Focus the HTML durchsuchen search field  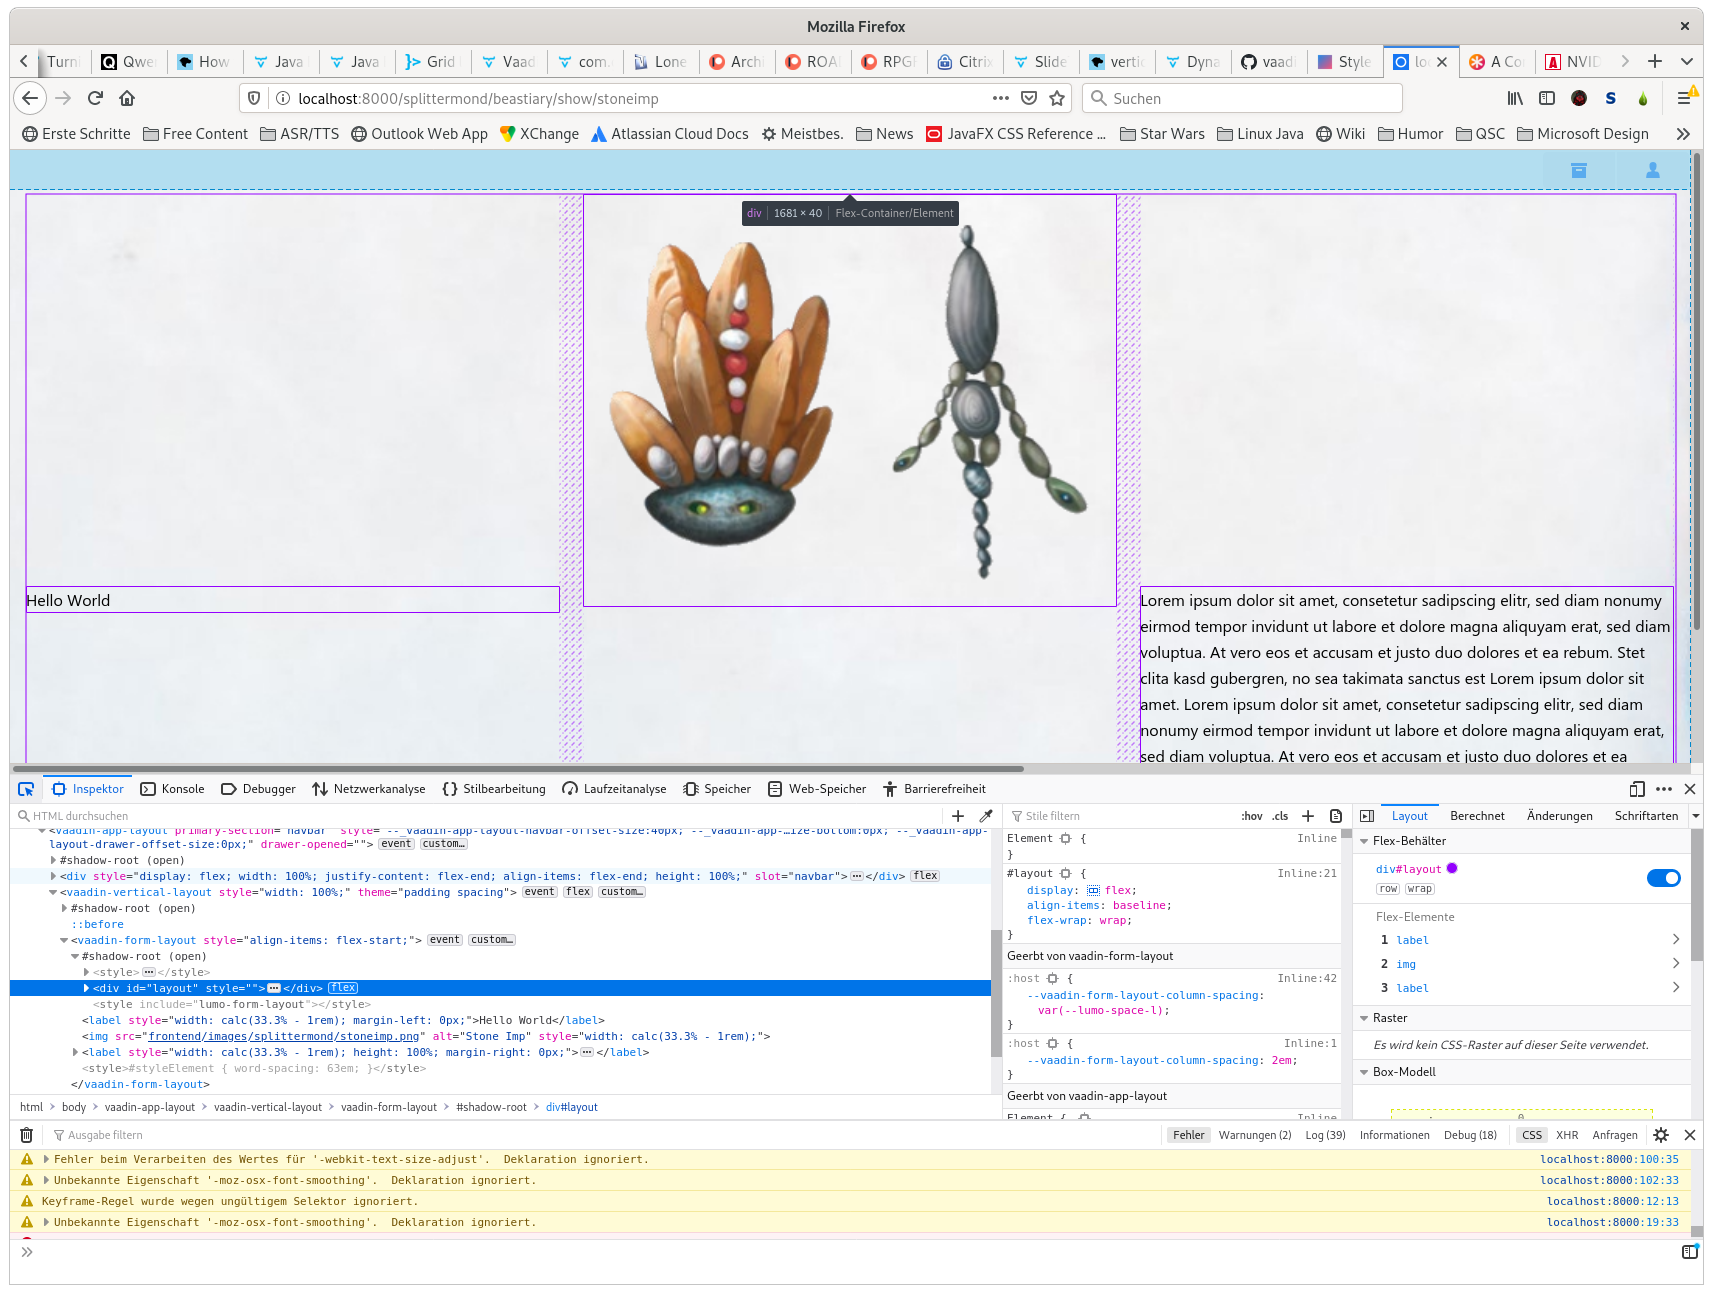pyautogui.click(x=480, y=816)
